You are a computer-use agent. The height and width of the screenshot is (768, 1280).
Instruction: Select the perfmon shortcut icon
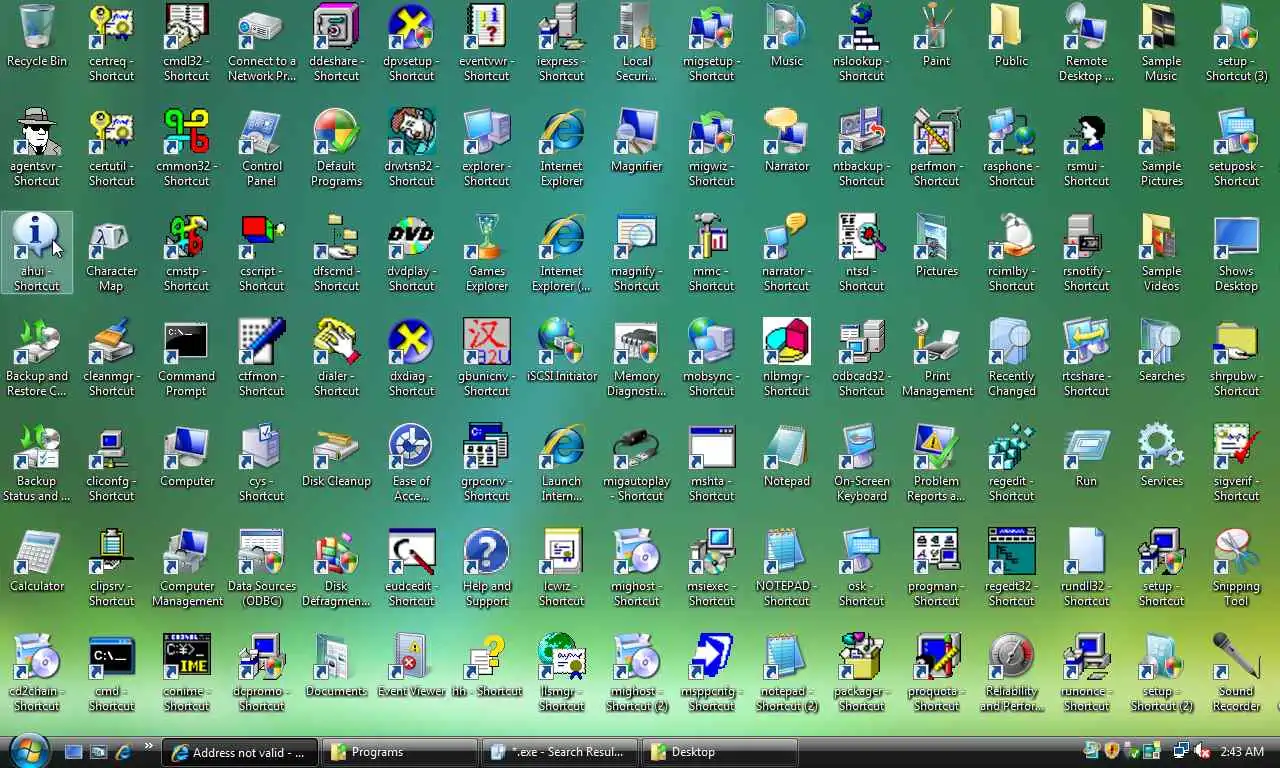pos(937,148)
